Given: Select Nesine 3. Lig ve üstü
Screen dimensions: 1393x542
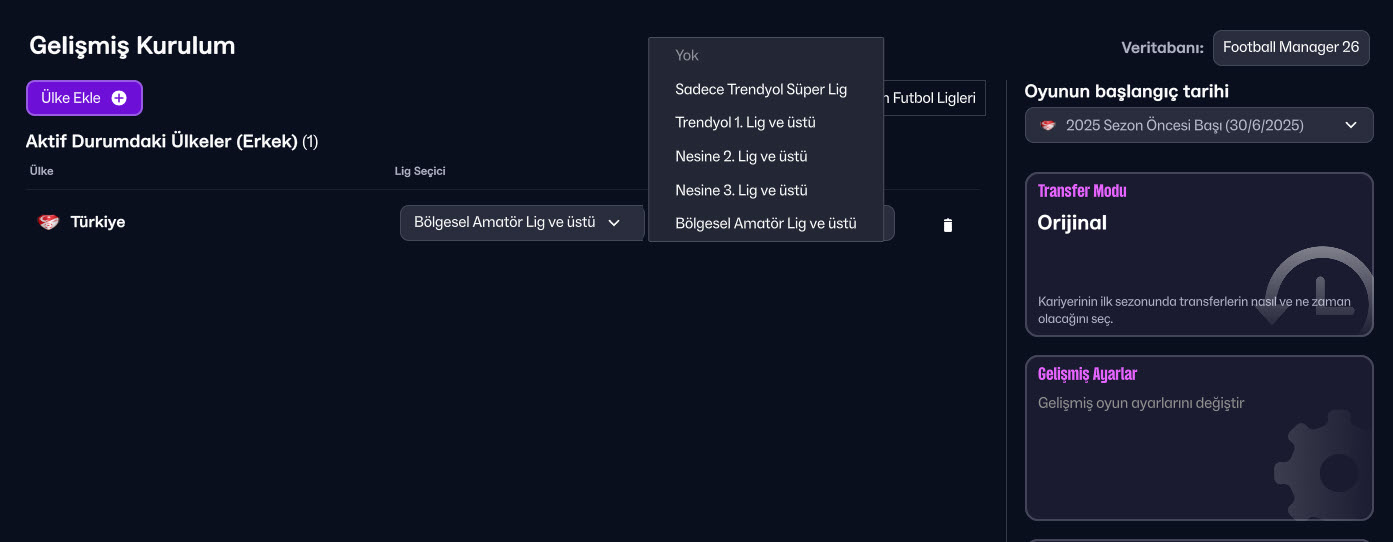Looking at the screenshot, I should pos(741,190).
